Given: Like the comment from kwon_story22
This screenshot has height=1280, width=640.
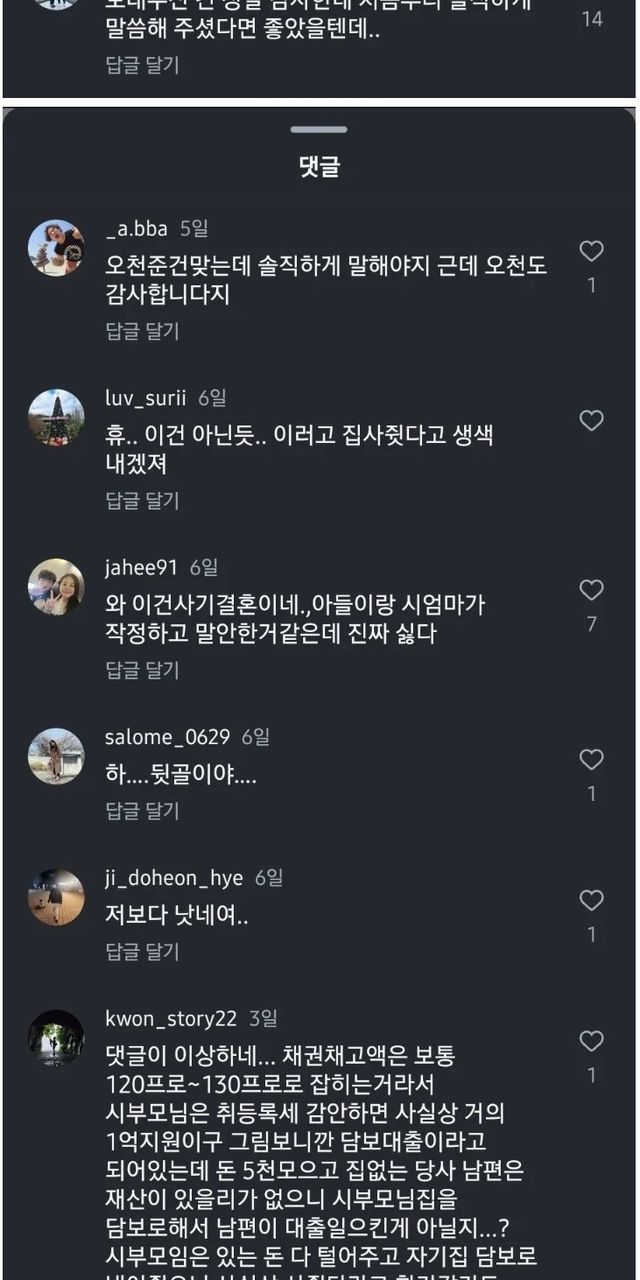Looking at the screenshot, I should (x=592, y=1041).
